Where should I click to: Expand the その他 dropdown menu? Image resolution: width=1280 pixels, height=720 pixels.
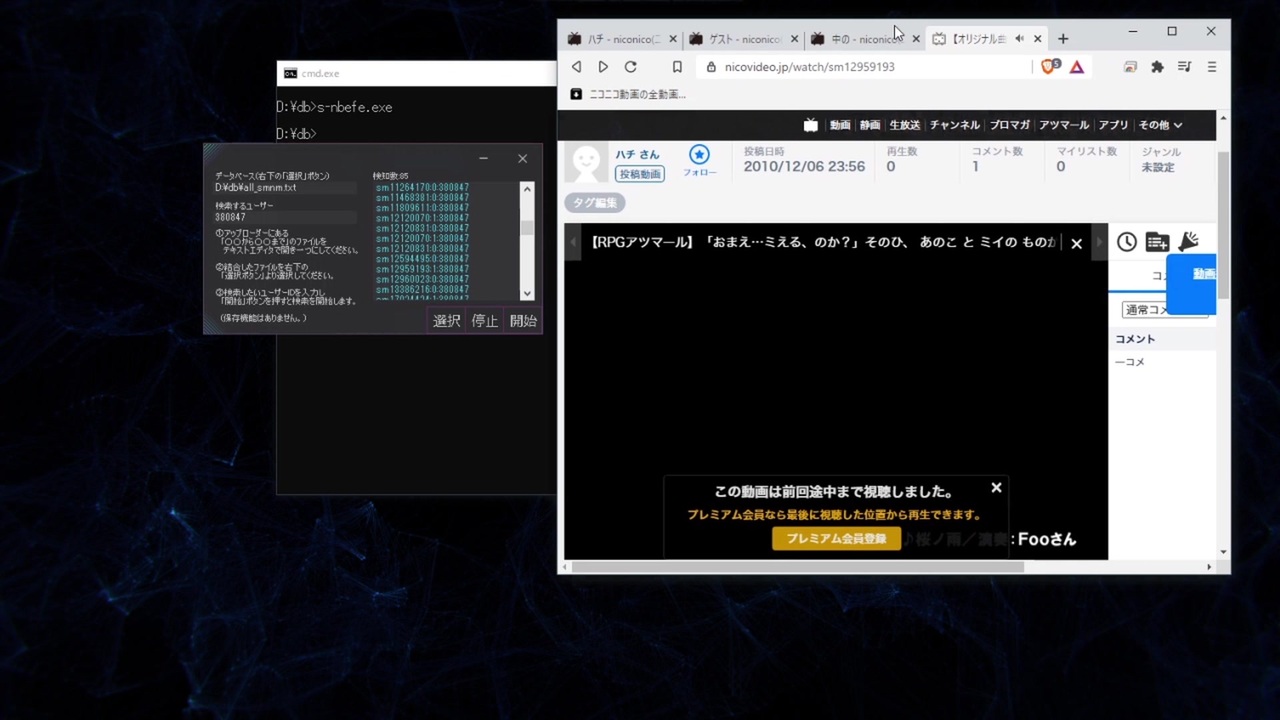pos(1160,125)
